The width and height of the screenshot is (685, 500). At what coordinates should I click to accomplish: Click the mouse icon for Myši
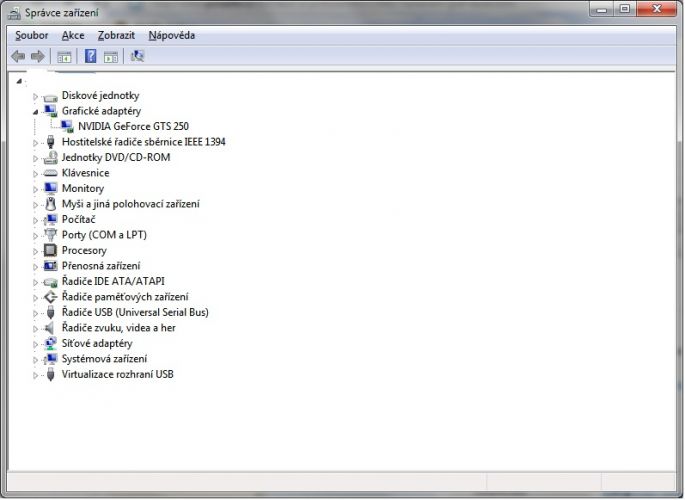(51, 204)
